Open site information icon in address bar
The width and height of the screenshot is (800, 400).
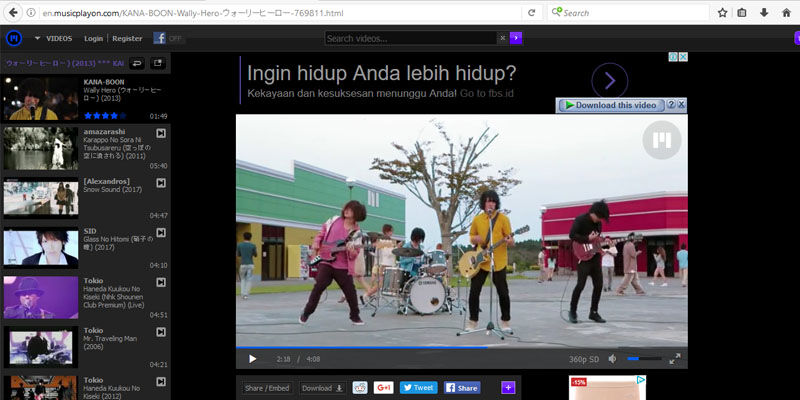point(31,13)
